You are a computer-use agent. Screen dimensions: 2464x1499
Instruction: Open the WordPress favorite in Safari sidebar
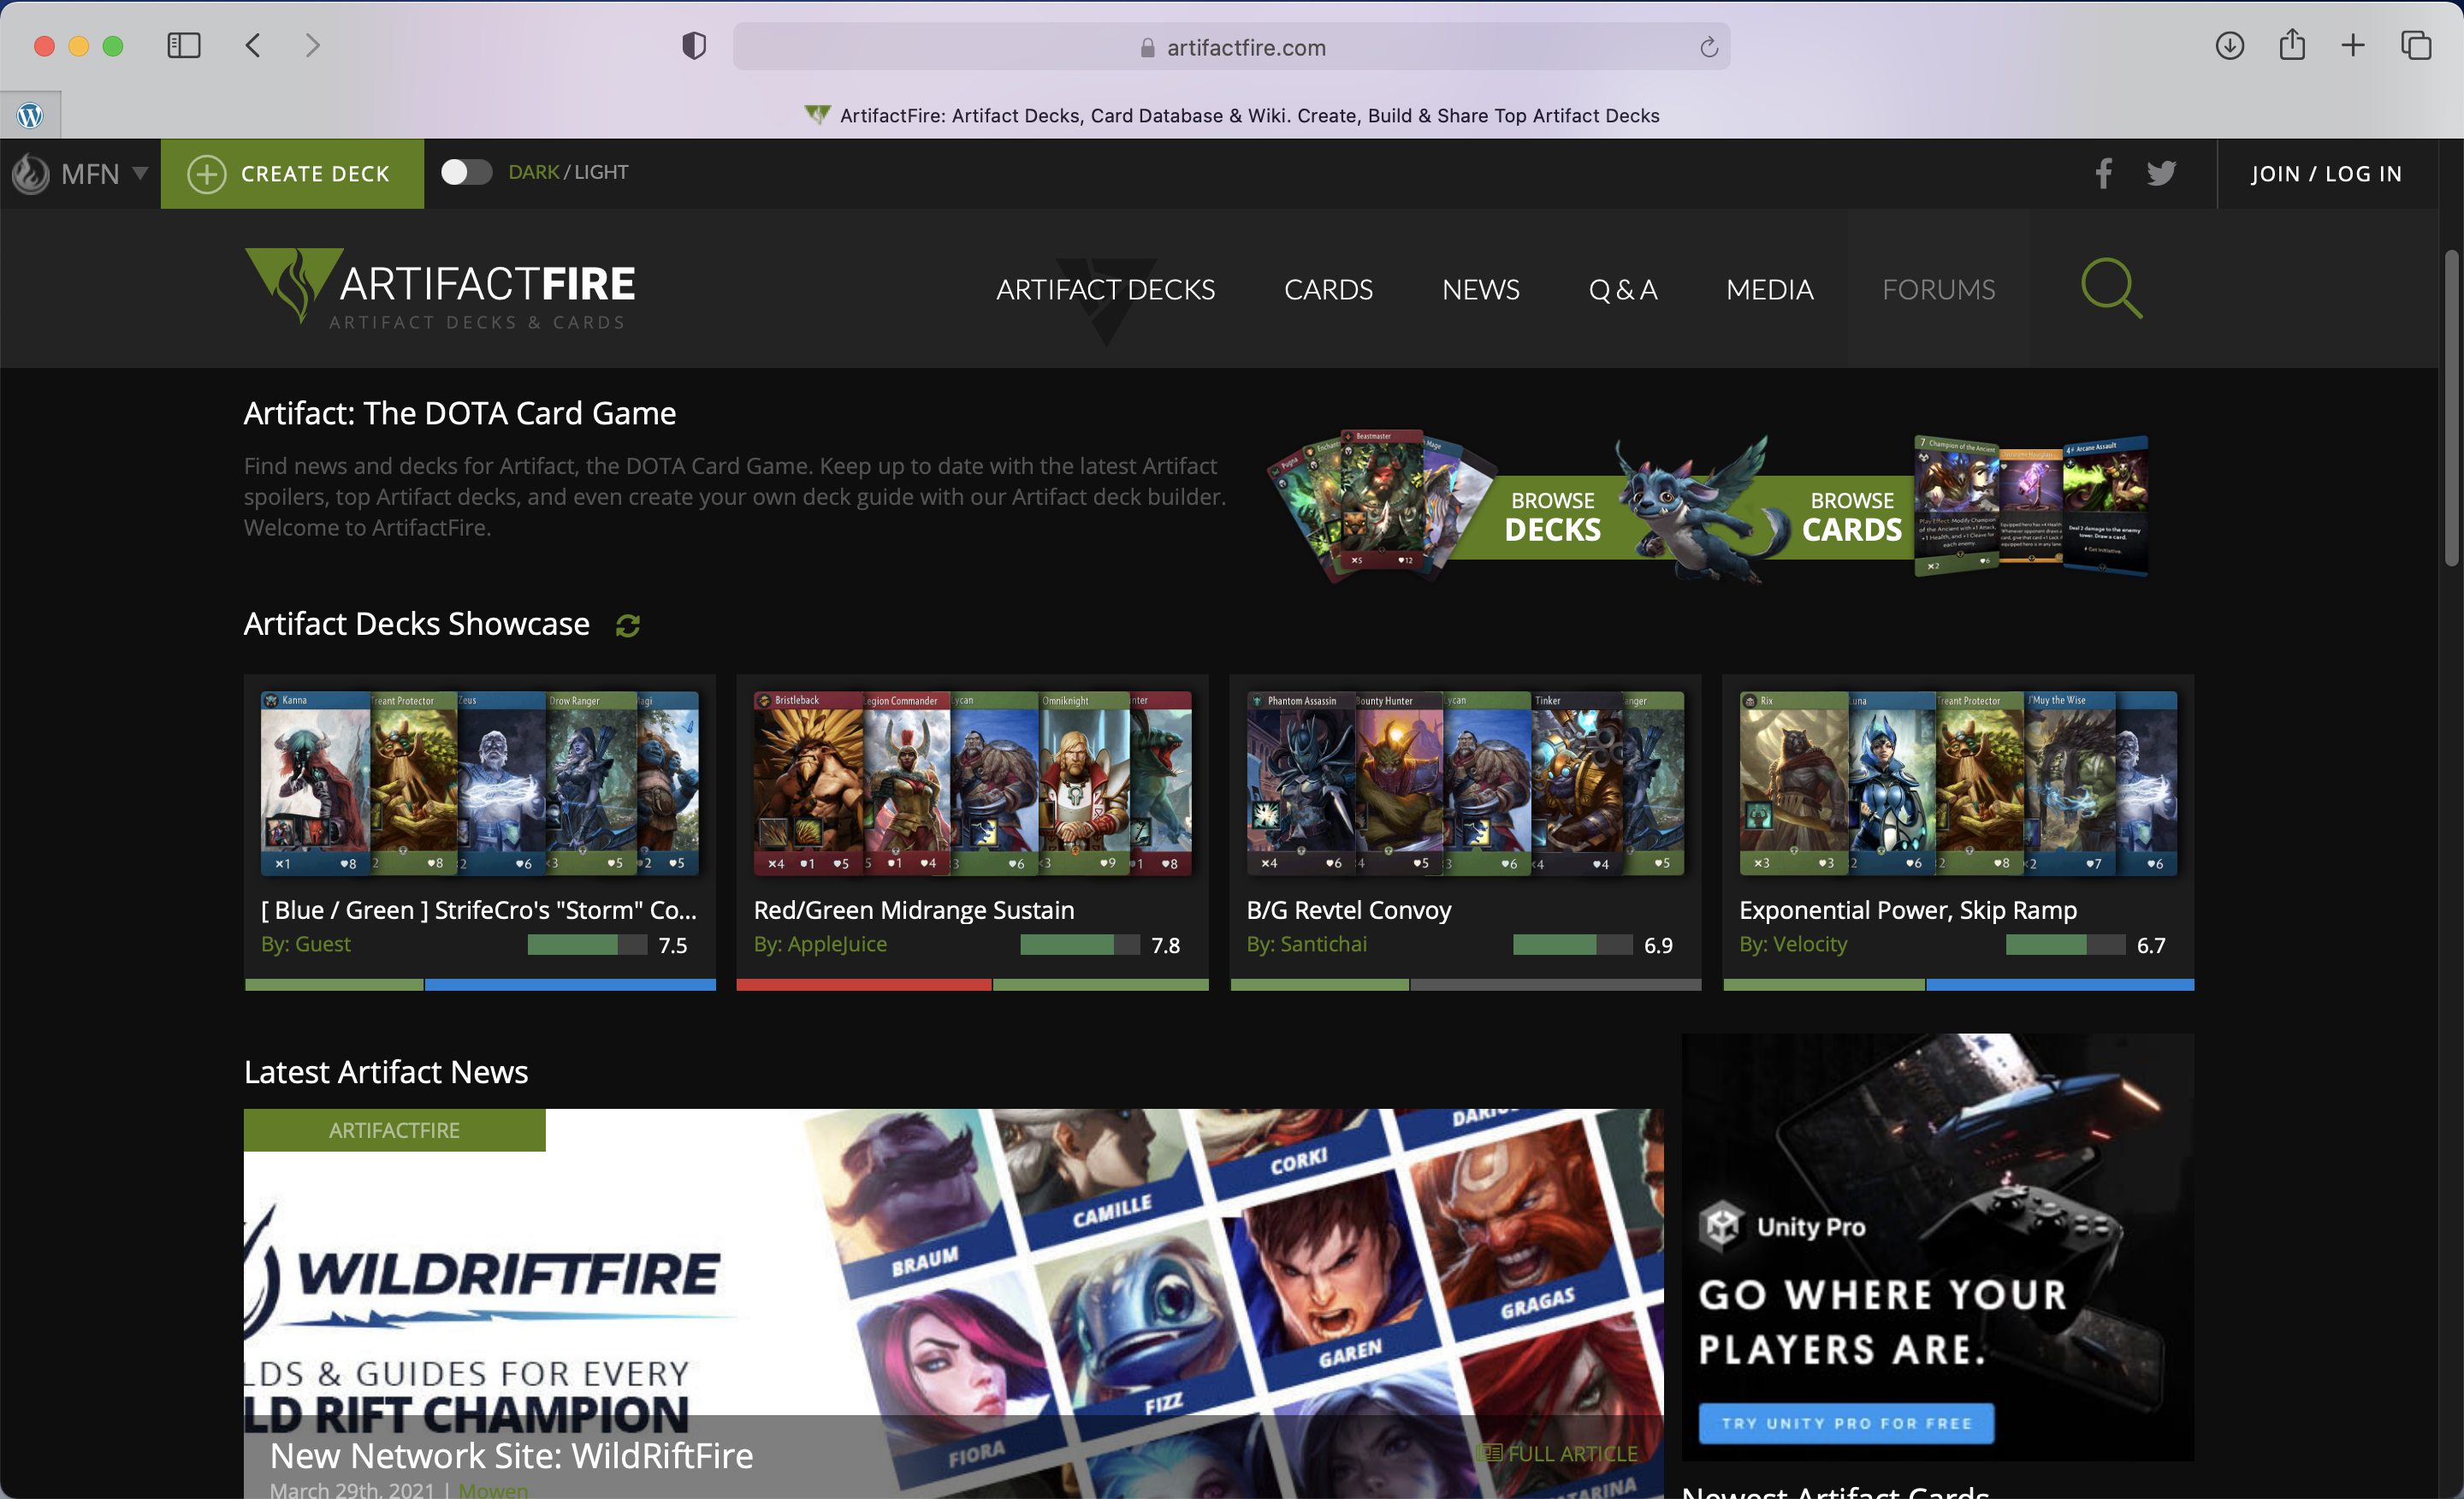[x=30, y=114]
